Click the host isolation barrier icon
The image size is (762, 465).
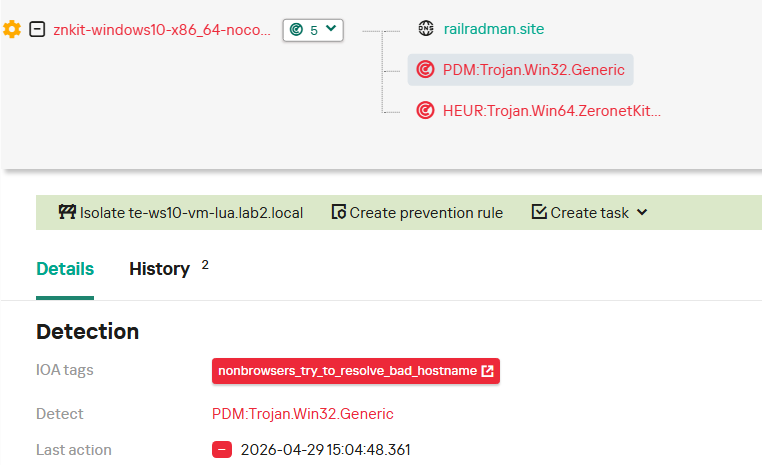tap(67, 212)
